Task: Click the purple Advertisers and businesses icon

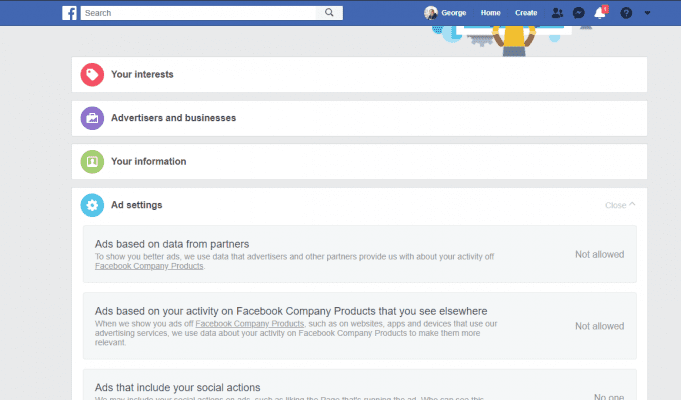Action: pos(92,118)
